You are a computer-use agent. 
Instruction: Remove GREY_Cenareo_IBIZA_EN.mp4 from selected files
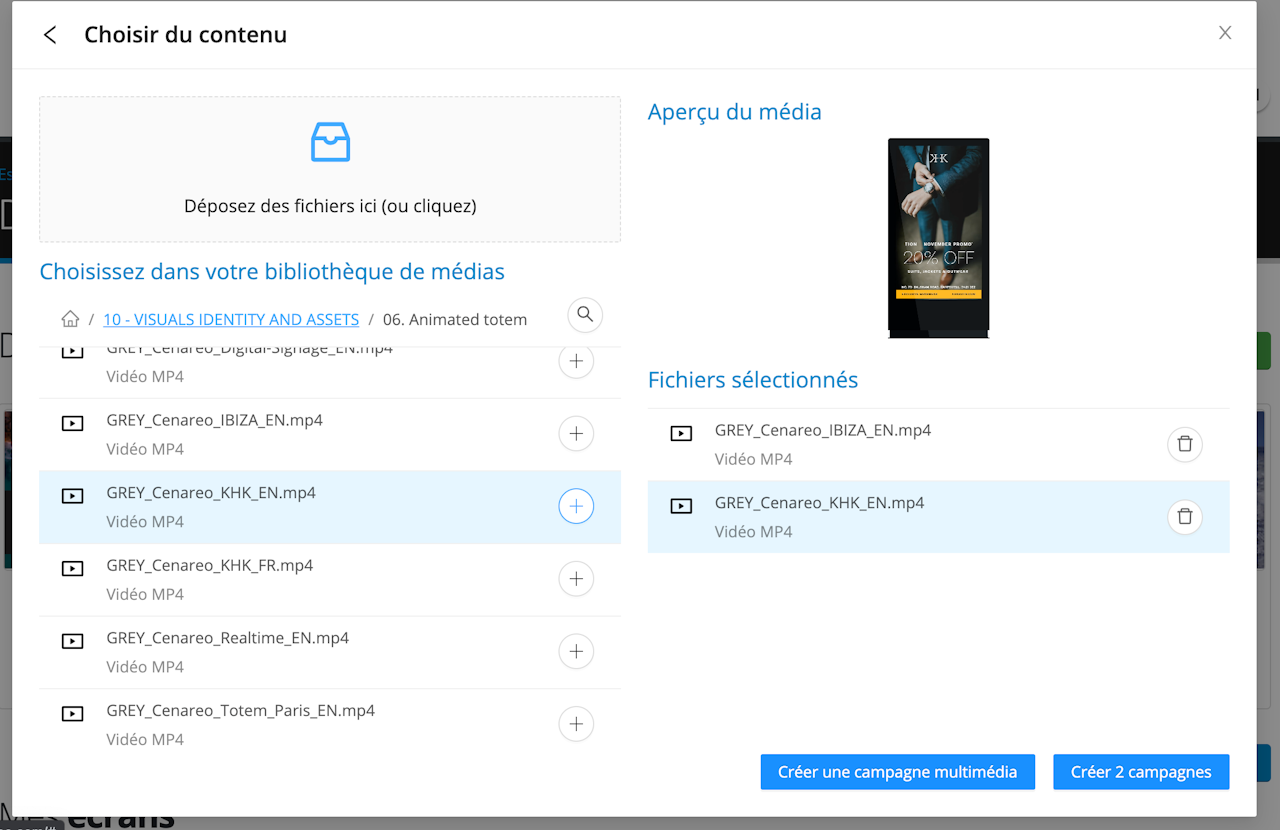coord(1185,444)
